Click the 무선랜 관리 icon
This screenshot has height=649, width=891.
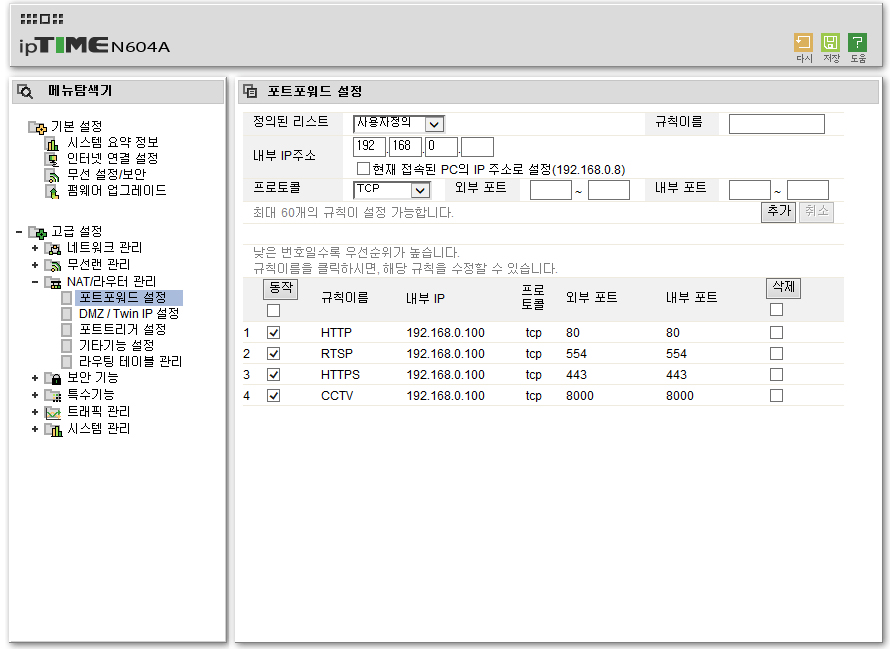(53, 265)
